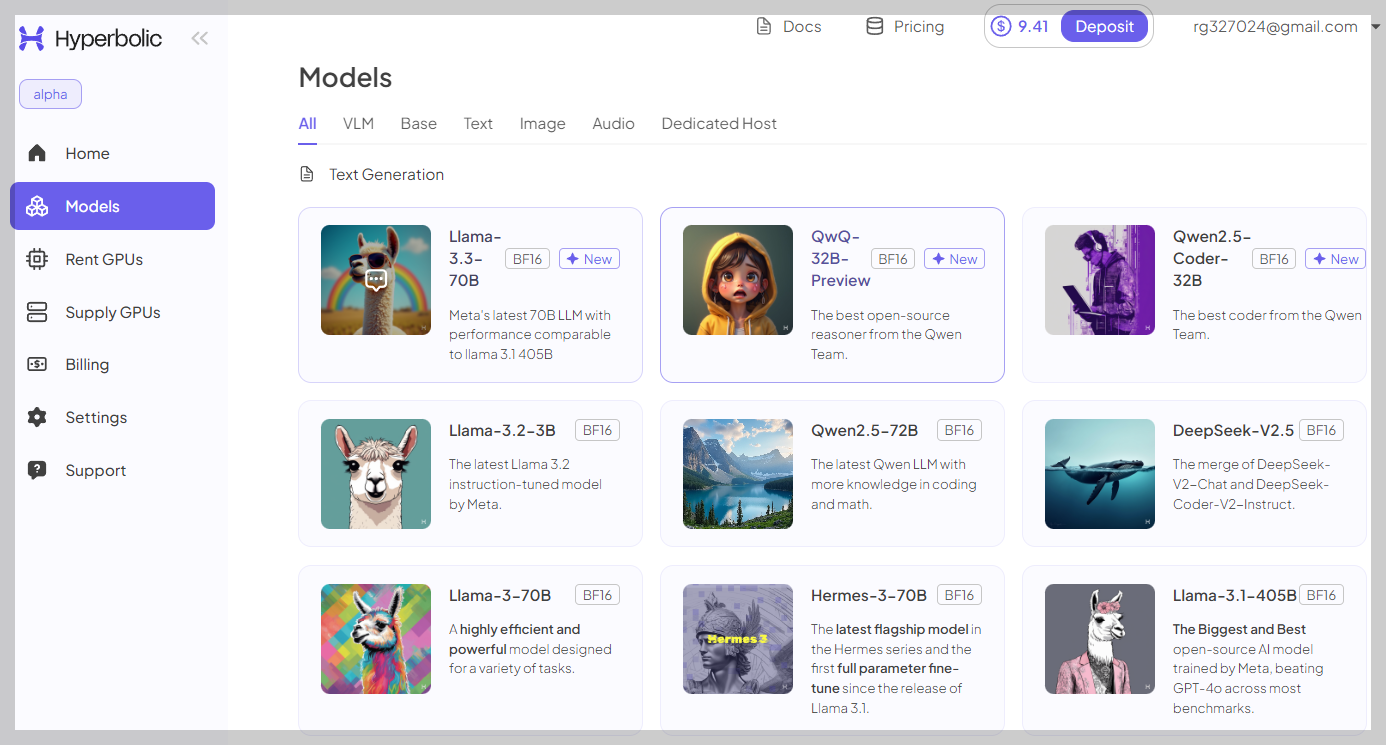The height and width of the screenshot is (745, 1386).
Task: Click the Llama-3.3-70B description text
Action: click(531, 335)
